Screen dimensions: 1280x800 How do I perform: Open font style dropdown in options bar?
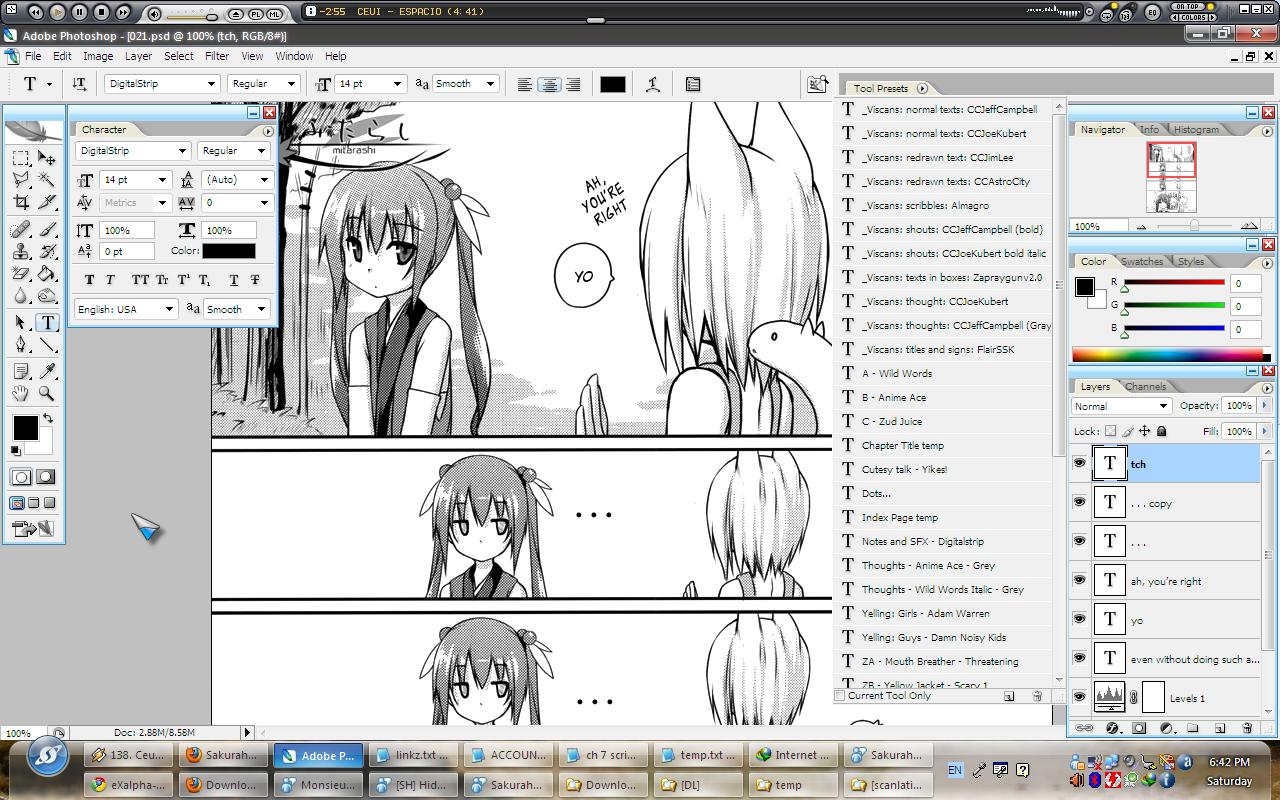tap(291, 84)
